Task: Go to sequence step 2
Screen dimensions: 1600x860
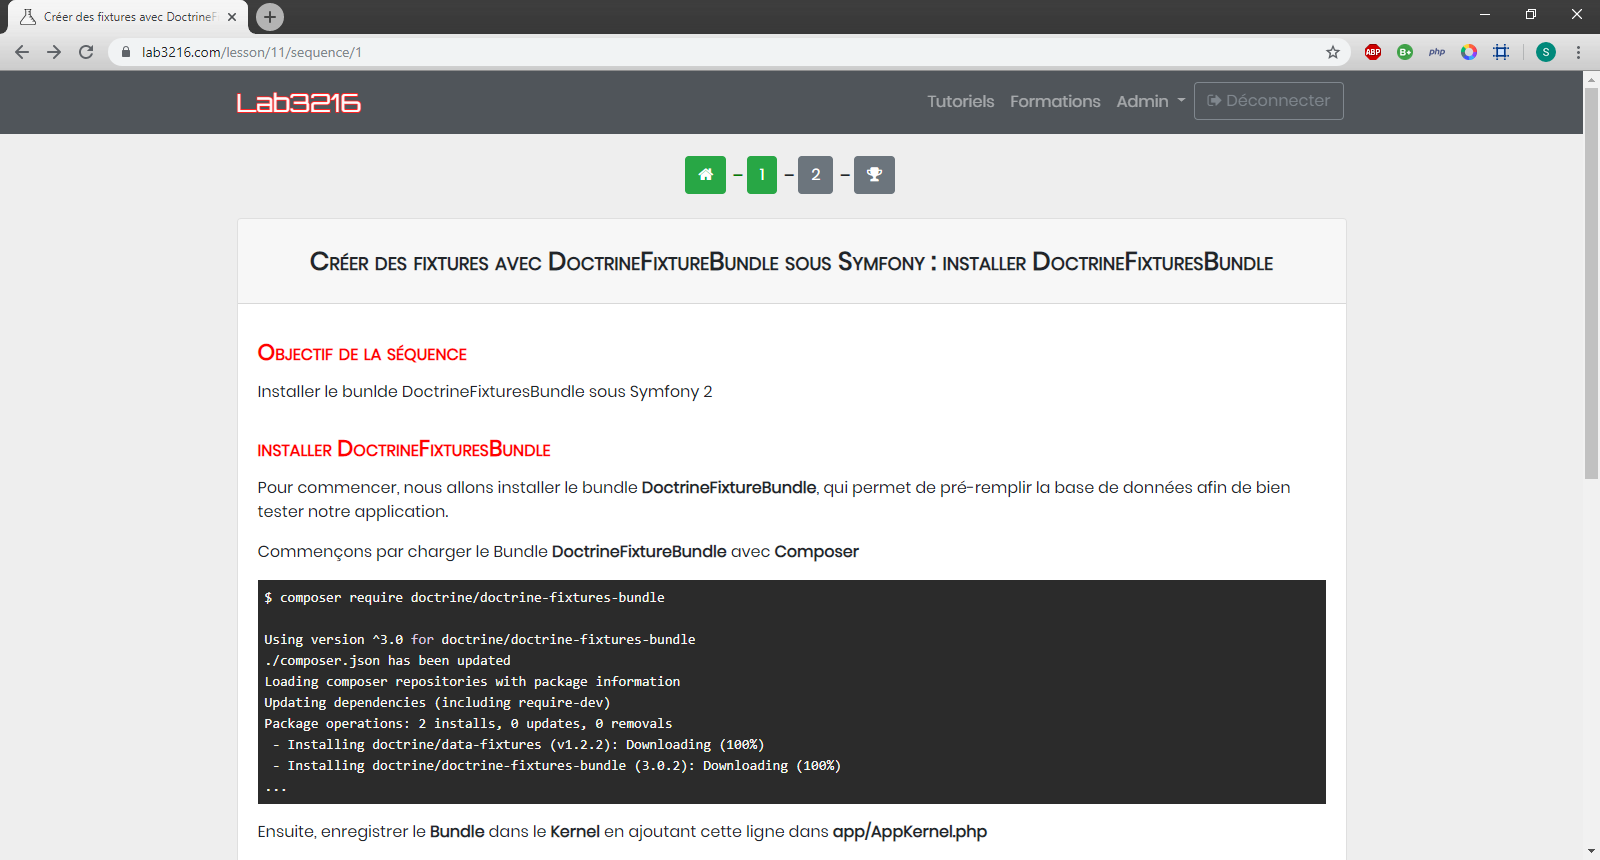Action: (x=815, y=175)
